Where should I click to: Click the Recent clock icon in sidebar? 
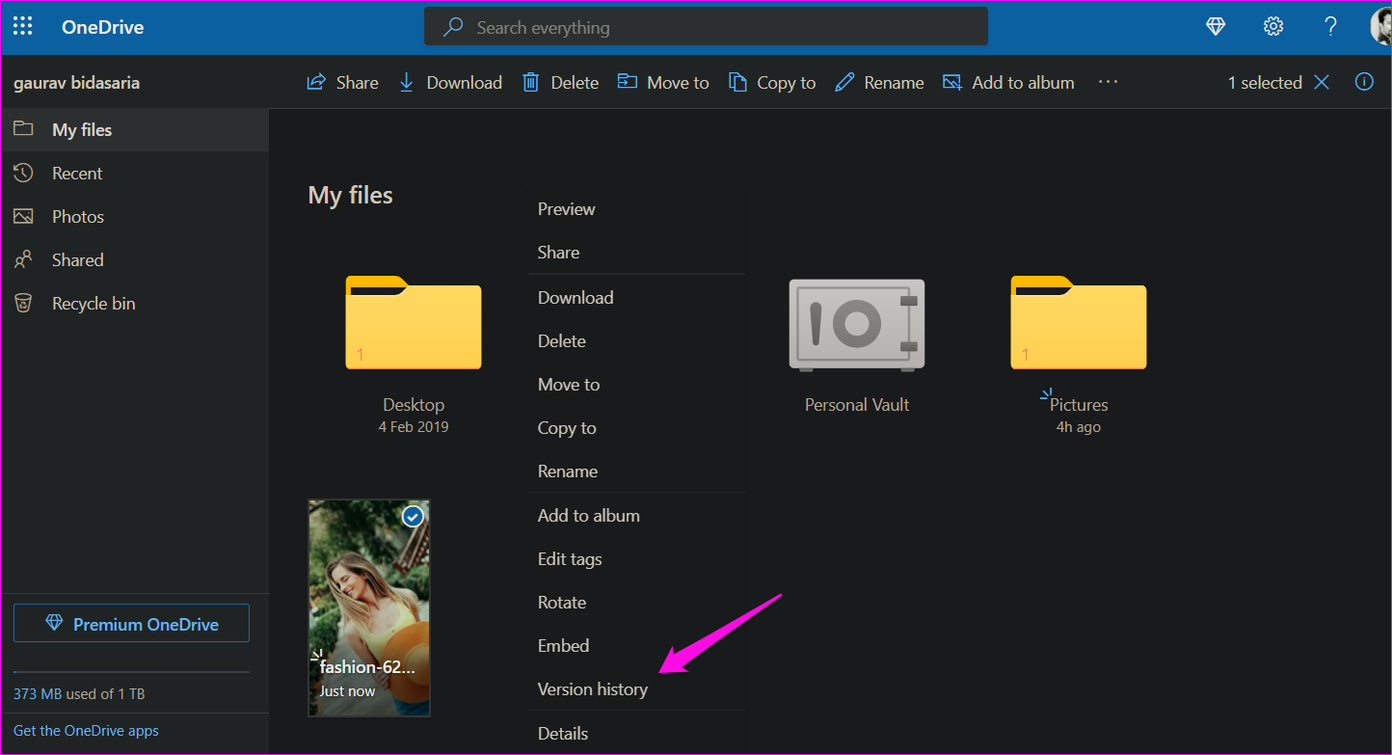pyautogui.click(x=23, y=173)
